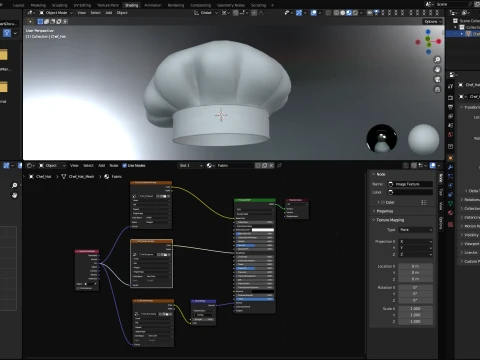Click the Chef_Hat breadcrumb in node editor

[44, 176]
